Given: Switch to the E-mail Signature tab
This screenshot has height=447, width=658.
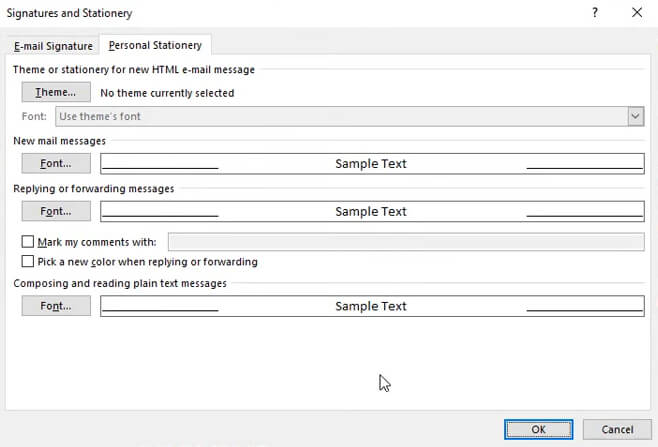Looking at the screenshot, I should point(53,46).
